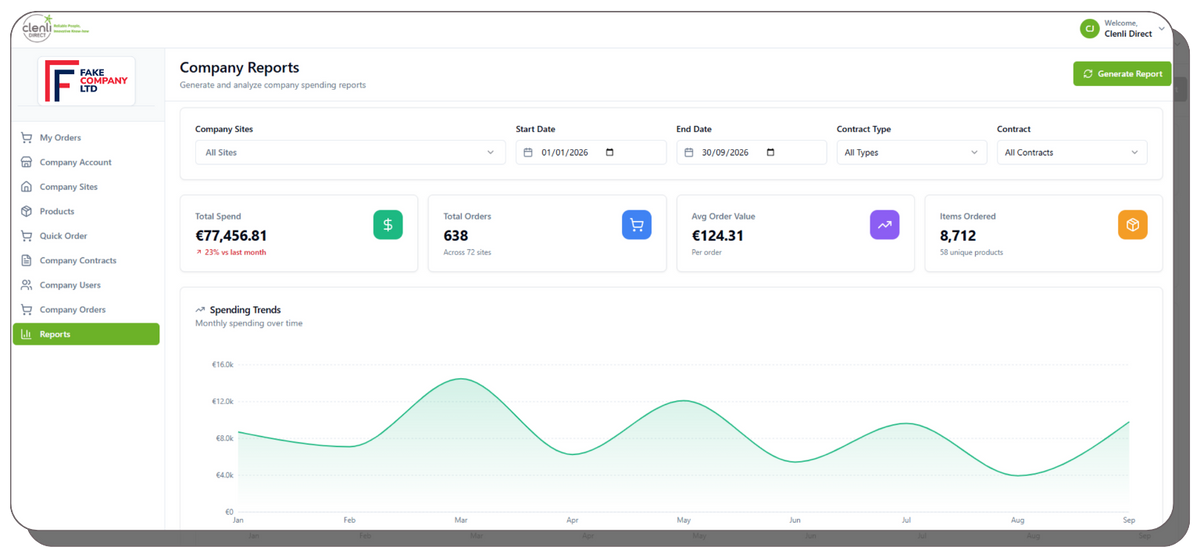Click the Company Orders cart icon
The width and height of the screenshot is (1200, 554).
pos(27,310)
